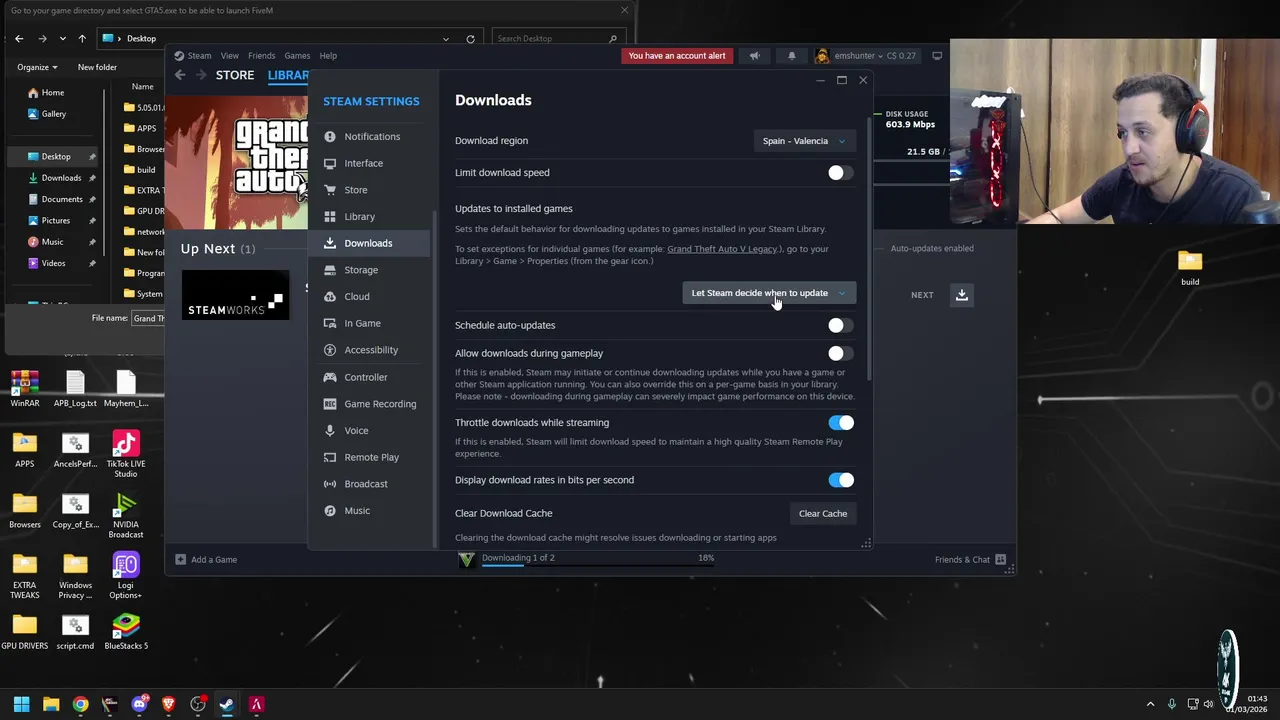This screenshot has width=1280, height=720.
Task: Open Friends menu in Steam
Action: click(x=261, y=56)
